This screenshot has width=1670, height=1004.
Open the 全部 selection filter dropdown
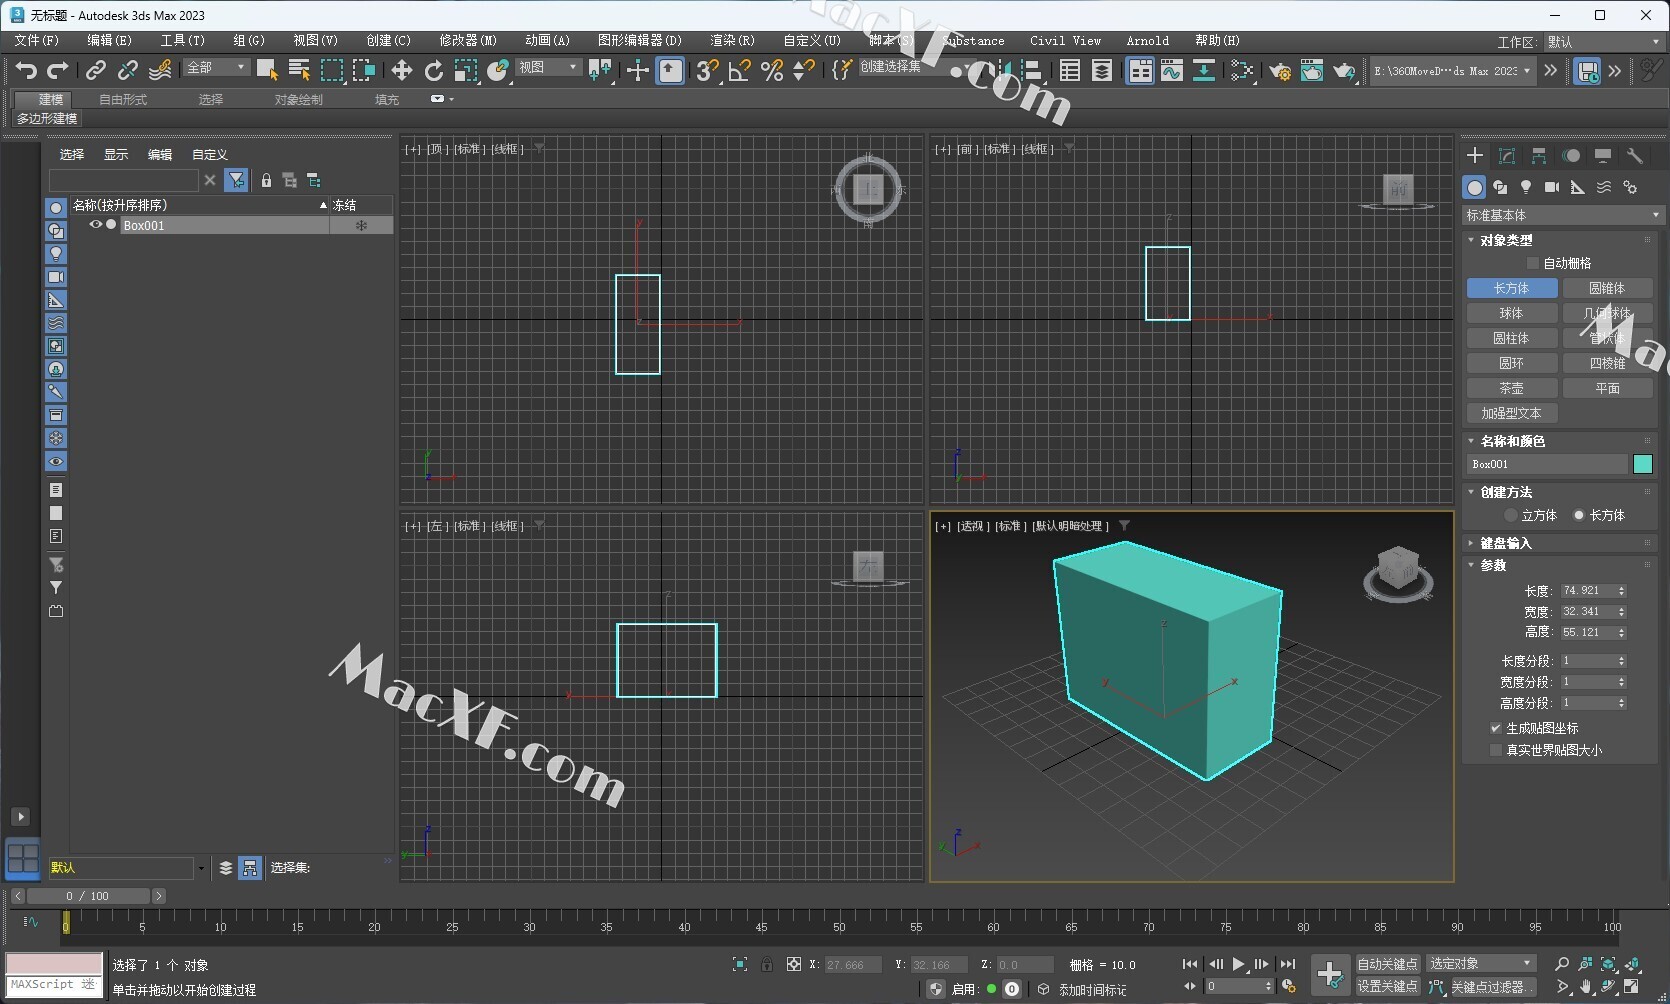coord(216,67)
